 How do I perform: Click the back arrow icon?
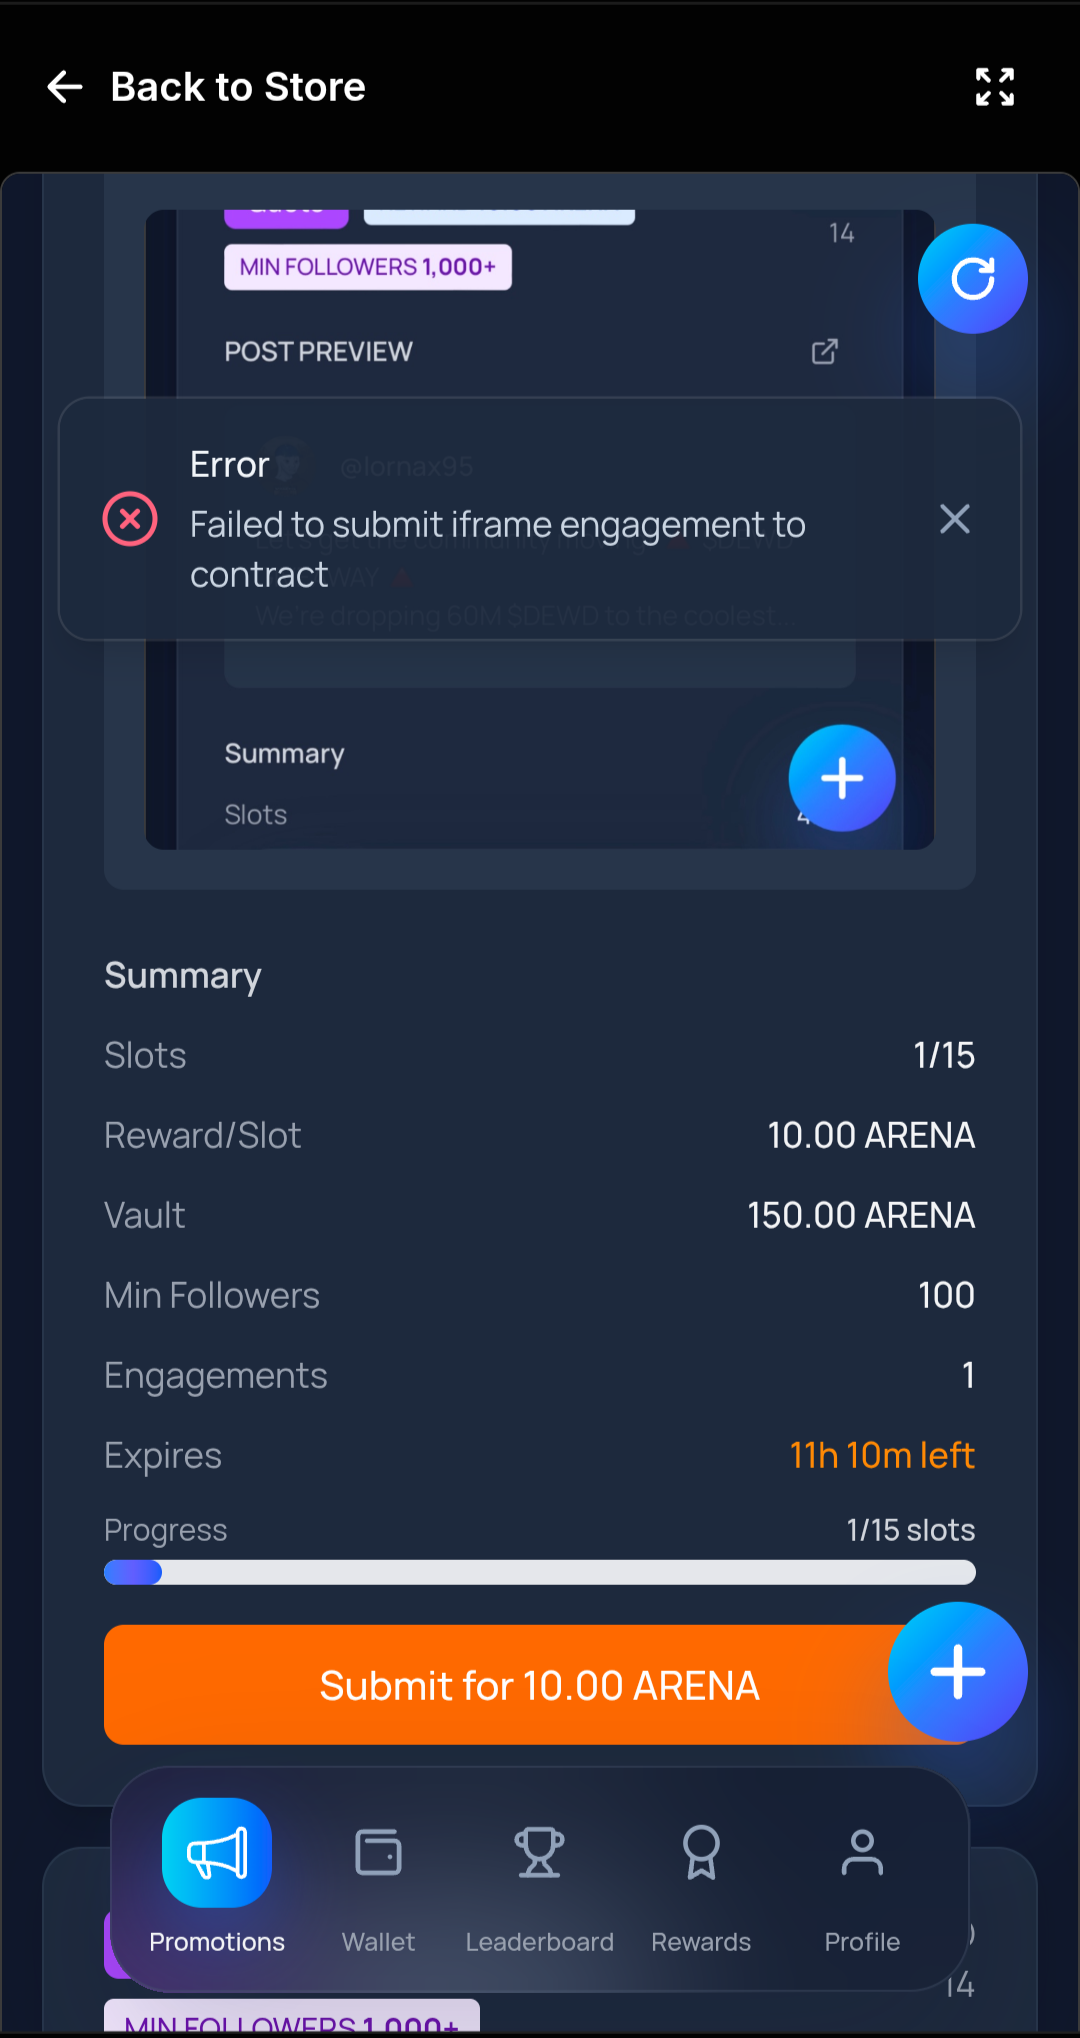[65, 87]
